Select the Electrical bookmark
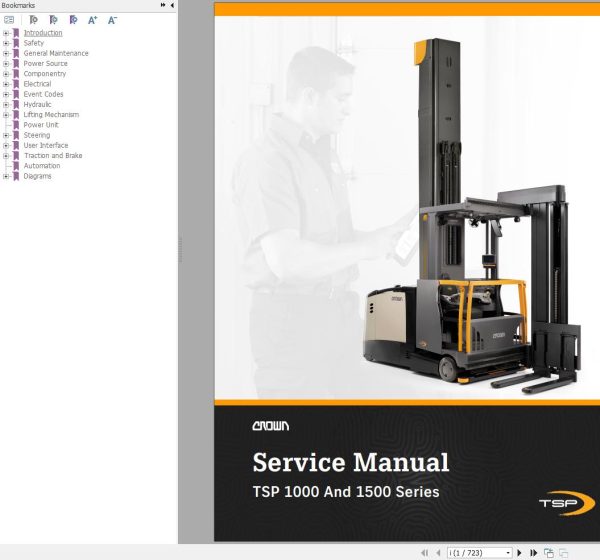This screenshot has height=560, width=600. pos(37,84)
